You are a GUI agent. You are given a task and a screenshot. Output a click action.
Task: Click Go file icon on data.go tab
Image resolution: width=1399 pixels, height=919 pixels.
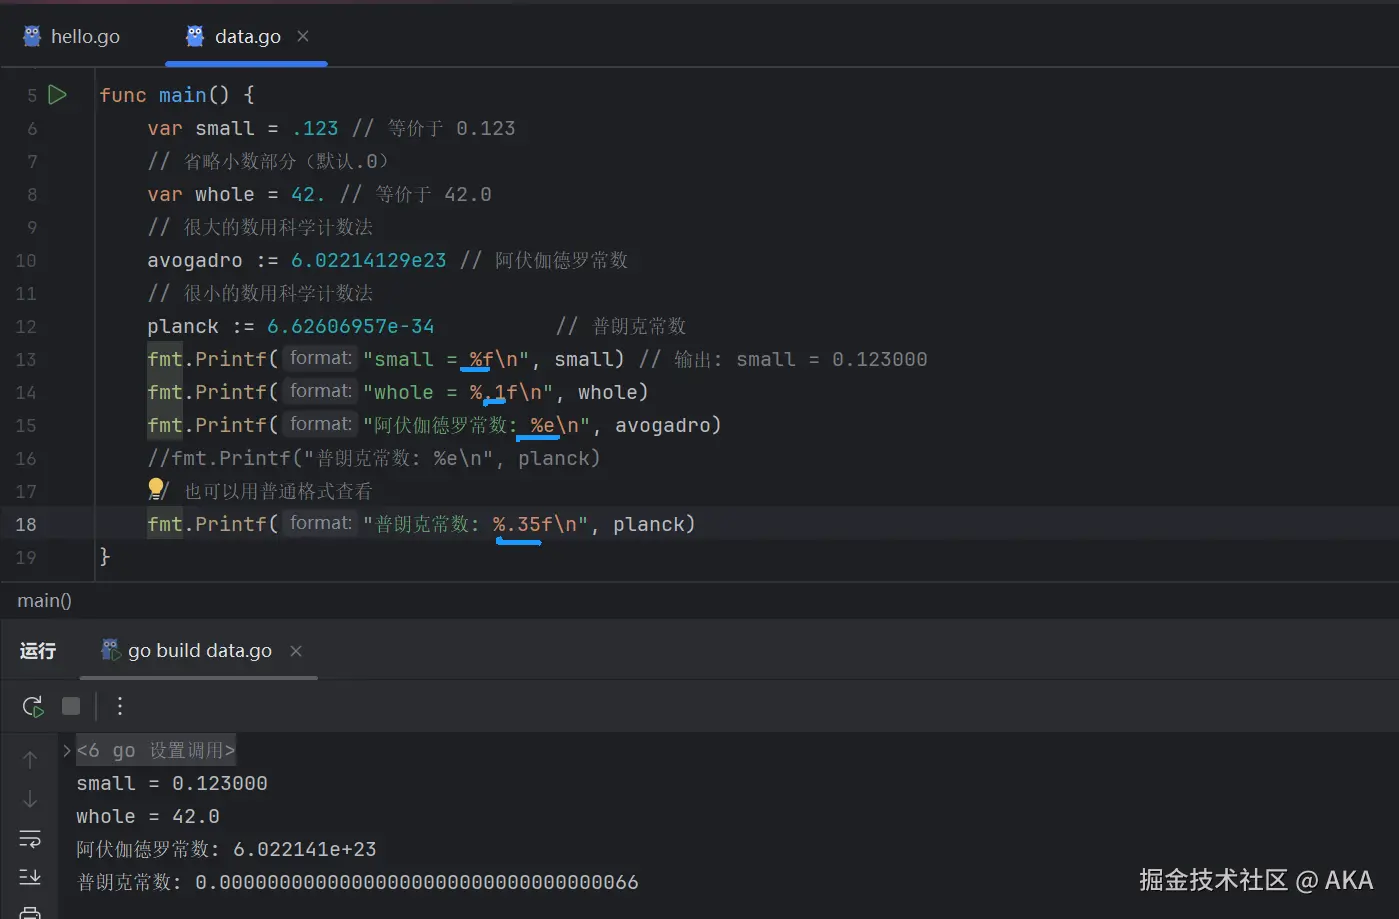pyautogui.click(x=195, y=37)
